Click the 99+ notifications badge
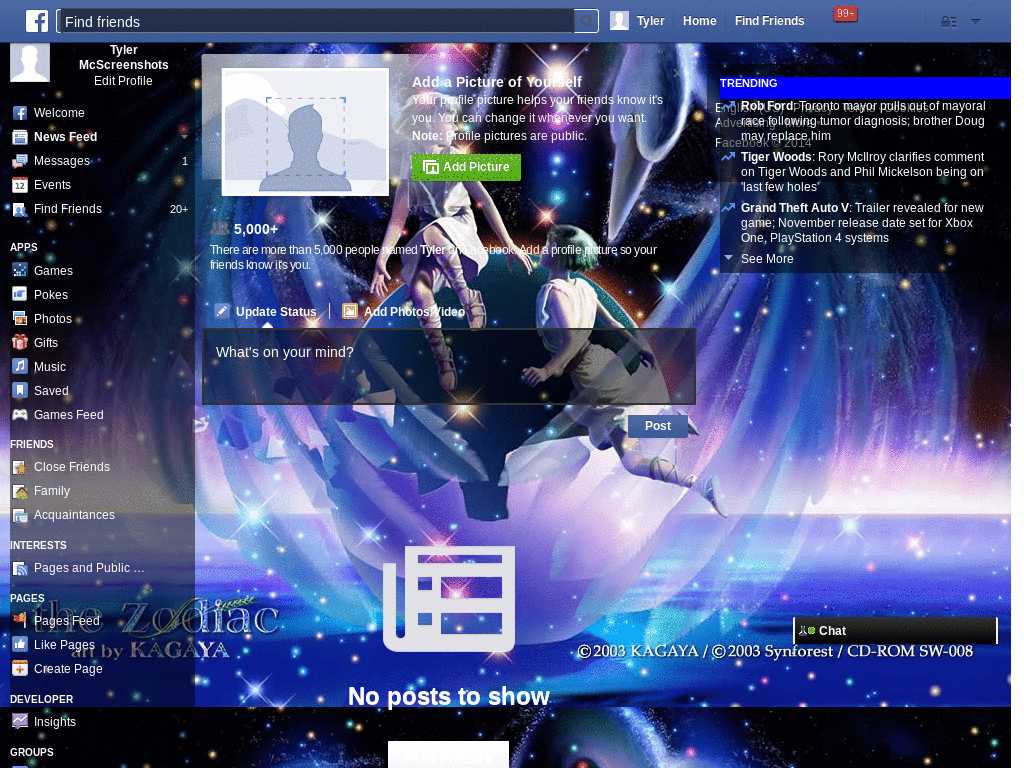 [x=845, y=14]
